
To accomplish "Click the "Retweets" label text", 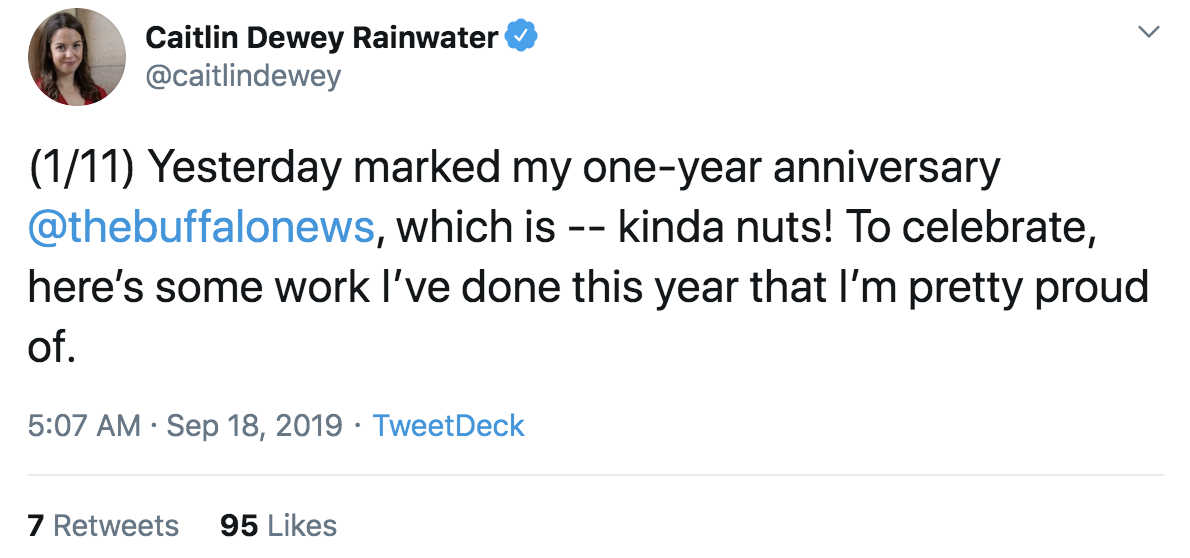I will click(x=115, y=525).
